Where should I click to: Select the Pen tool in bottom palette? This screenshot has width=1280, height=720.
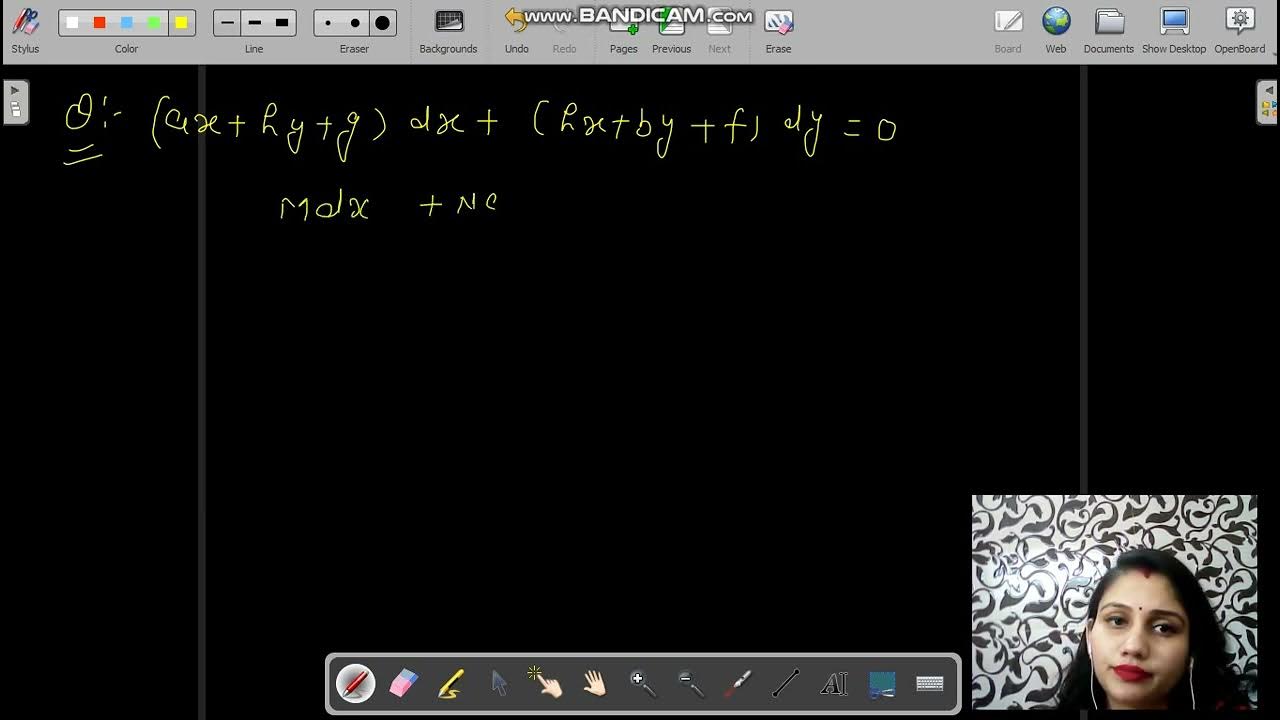(x=355, y=684)
